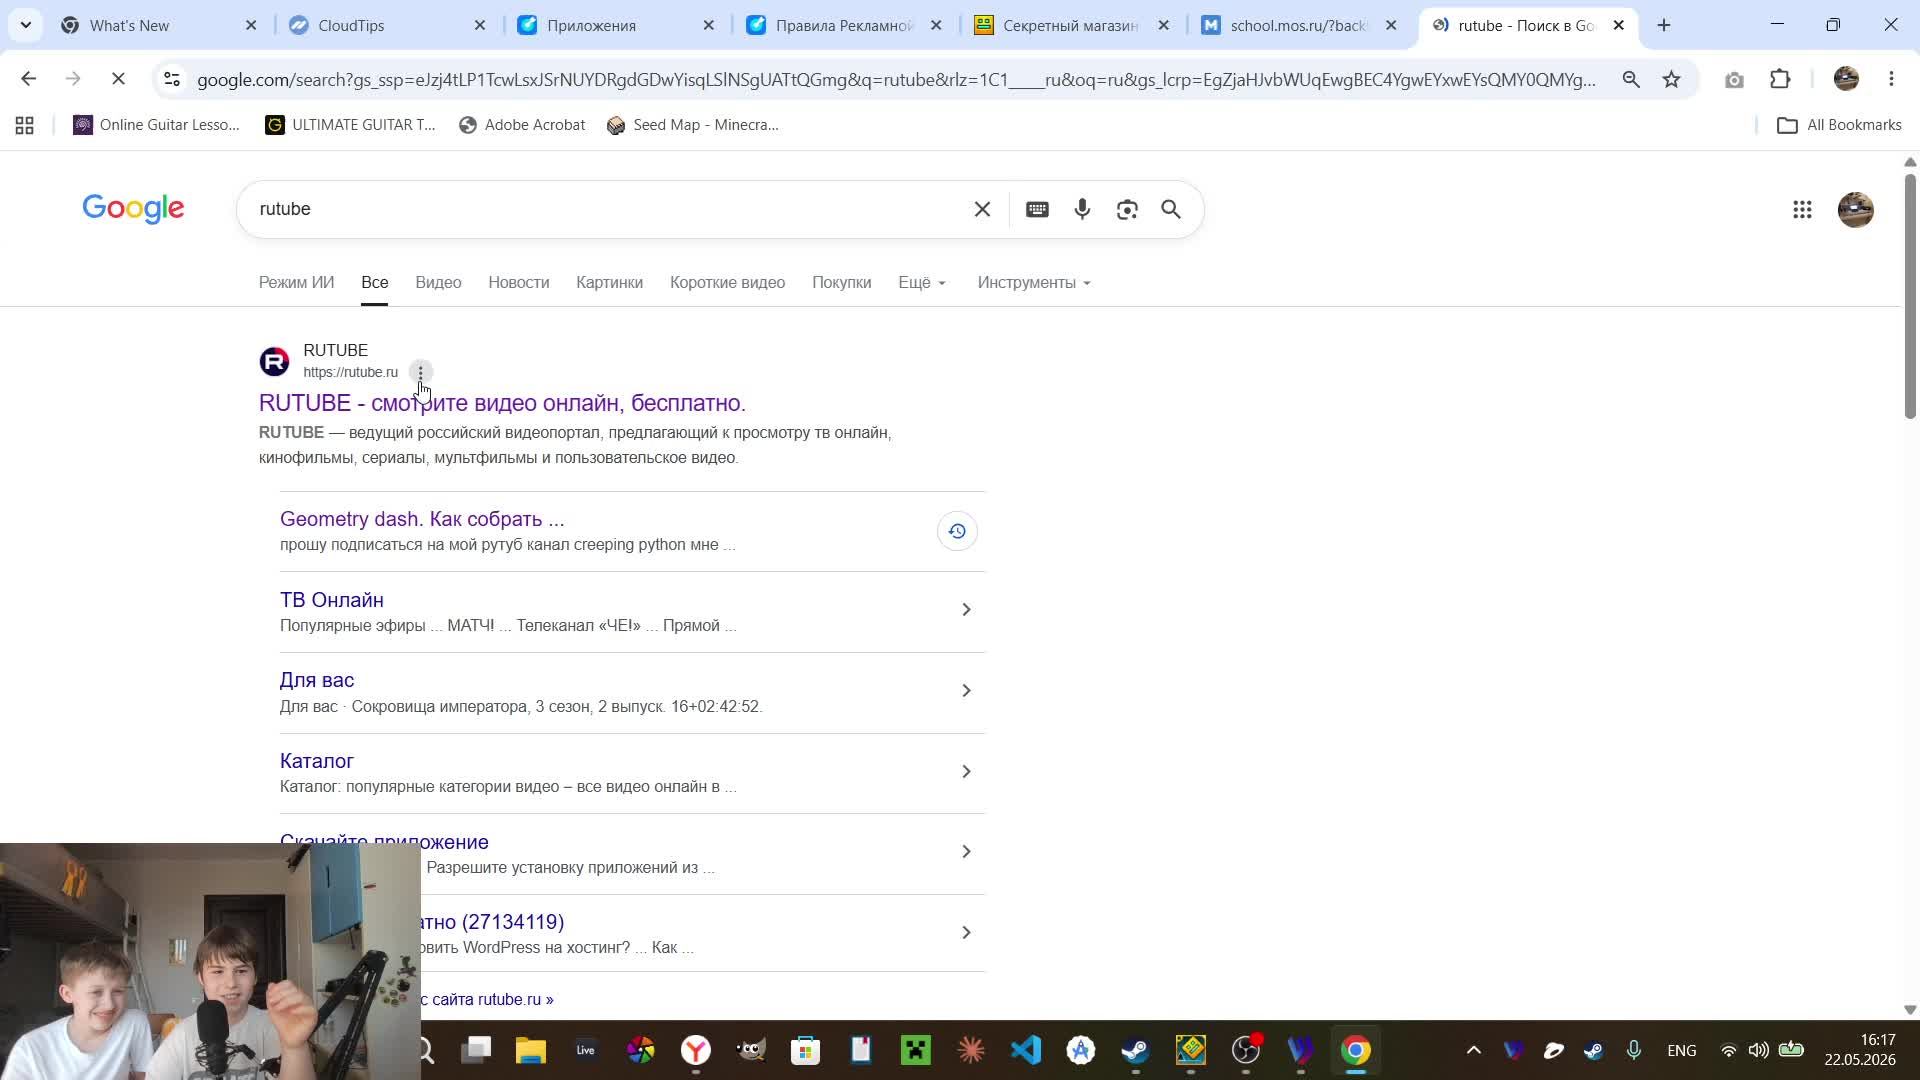
Task: Close the Секретный магазин tab
Action: coord(1163,25)
